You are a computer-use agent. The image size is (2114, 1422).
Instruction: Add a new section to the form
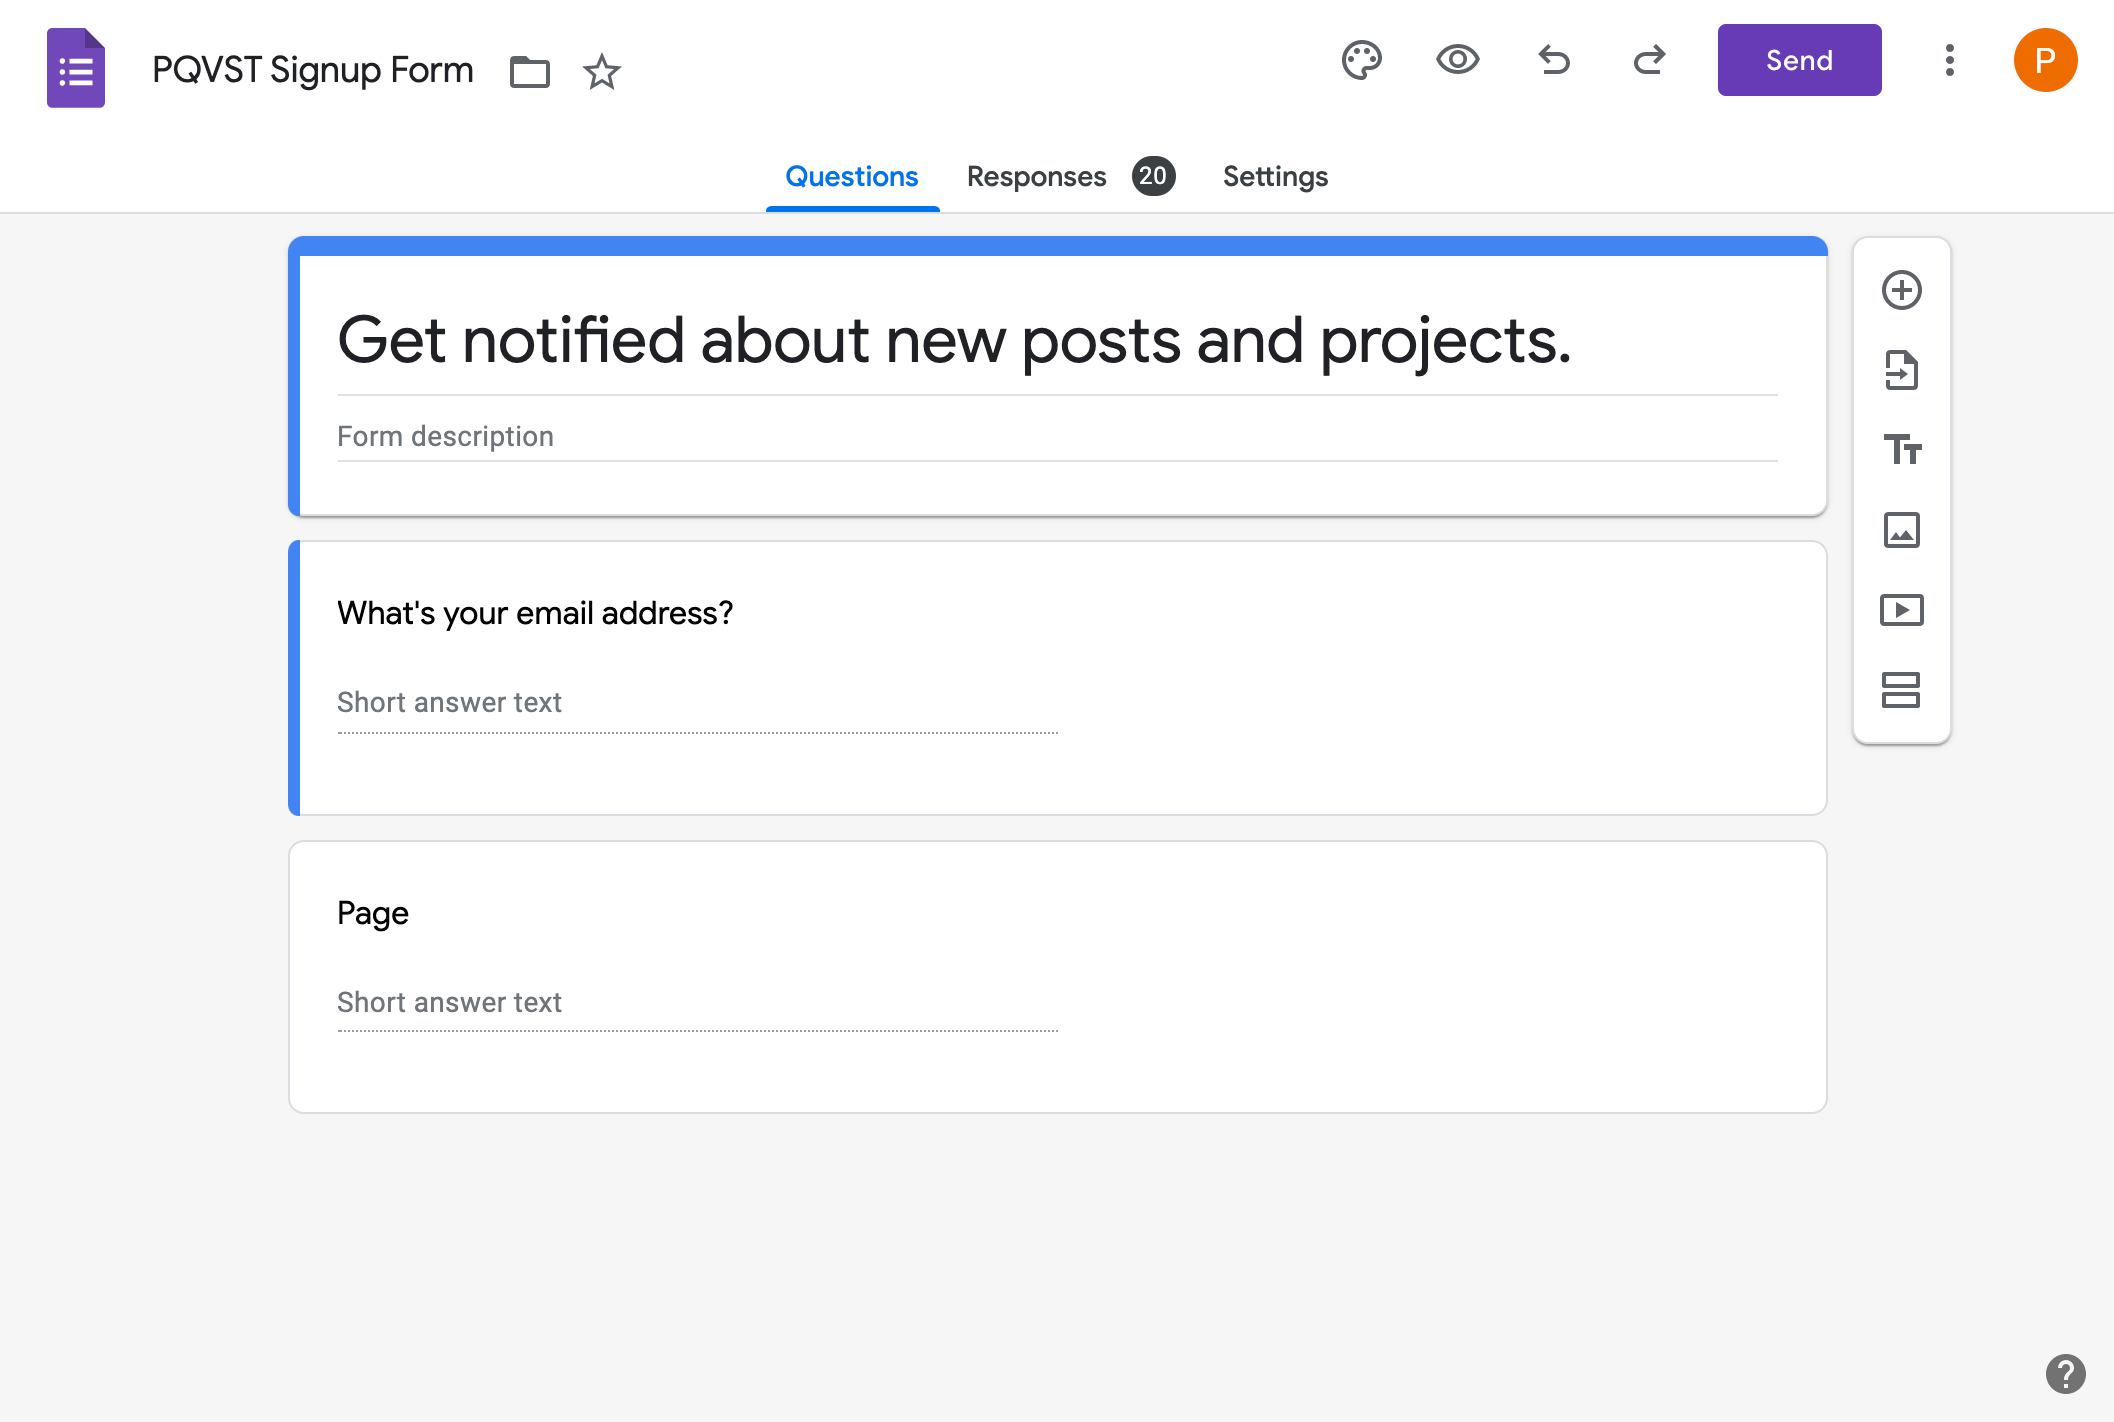coord(1902,691)
